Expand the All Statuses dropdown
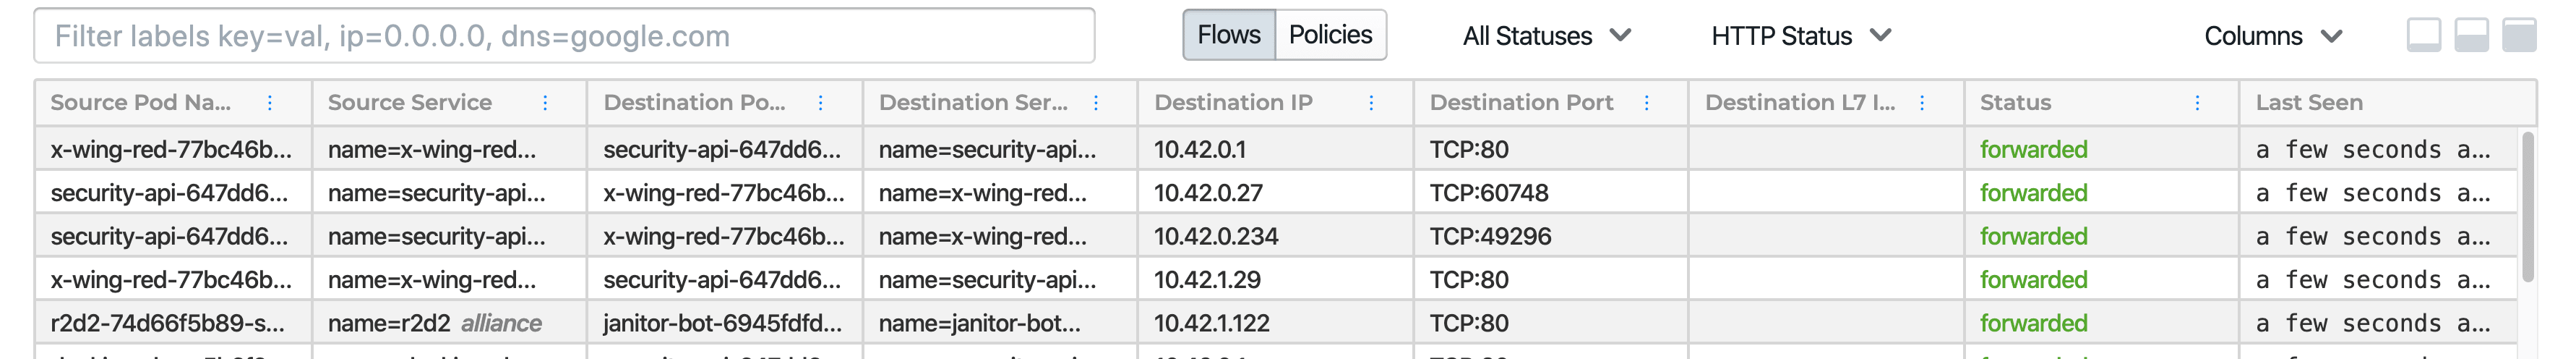The height and width of the screenshot is (359, 2576). point(1547,36)
